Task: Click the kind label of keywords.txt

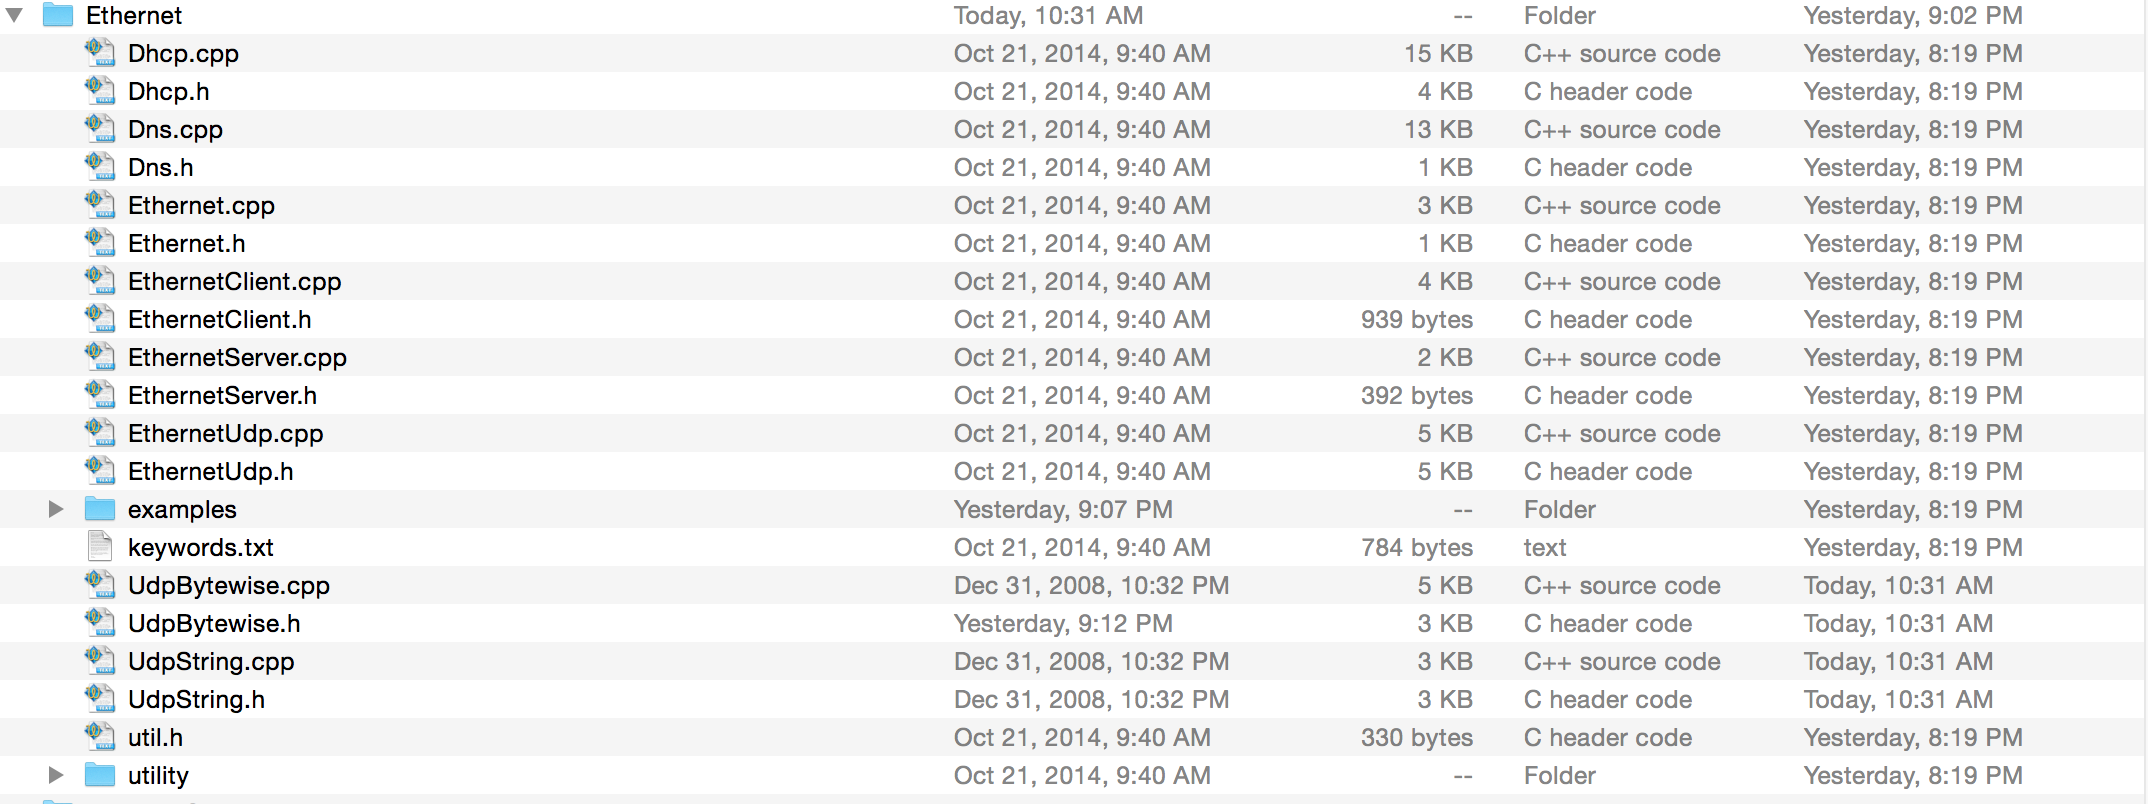Action: [1545, 547]
